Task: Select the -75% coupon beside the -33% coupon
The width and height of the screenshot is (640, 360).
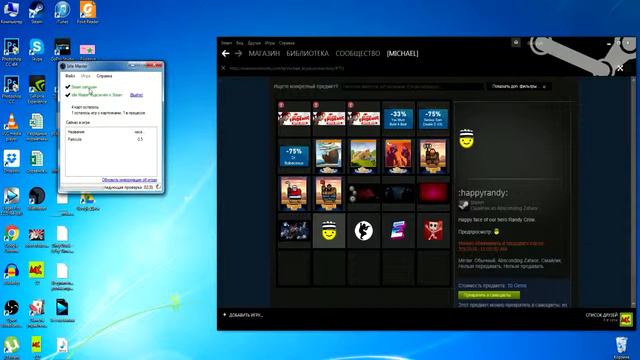Action: click(x=433, y=118)
